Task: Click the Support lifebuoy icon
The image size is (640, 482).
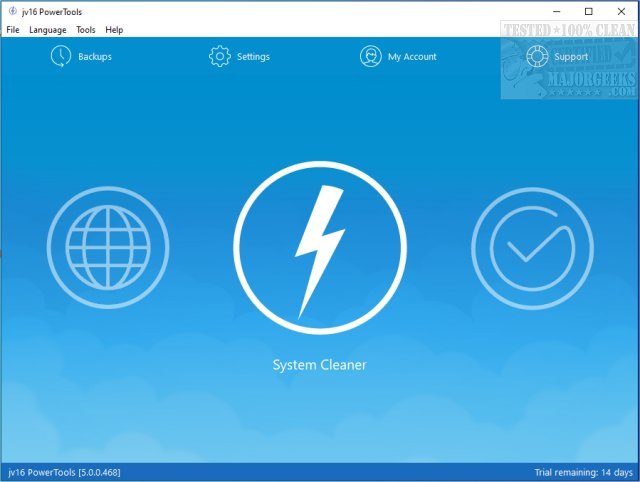Action: [537, 56]
